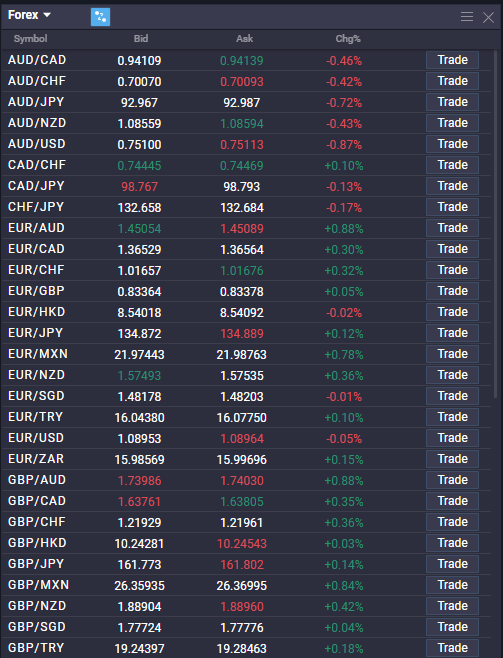503x658 pixels.
Task: Sort by the Symbol column header
Action: pos(30,39)
